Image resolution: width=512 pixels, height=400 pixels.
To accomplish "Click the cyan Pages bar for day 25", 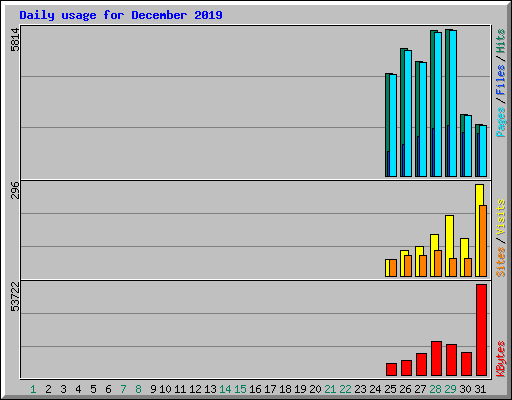I will [393, 125].
